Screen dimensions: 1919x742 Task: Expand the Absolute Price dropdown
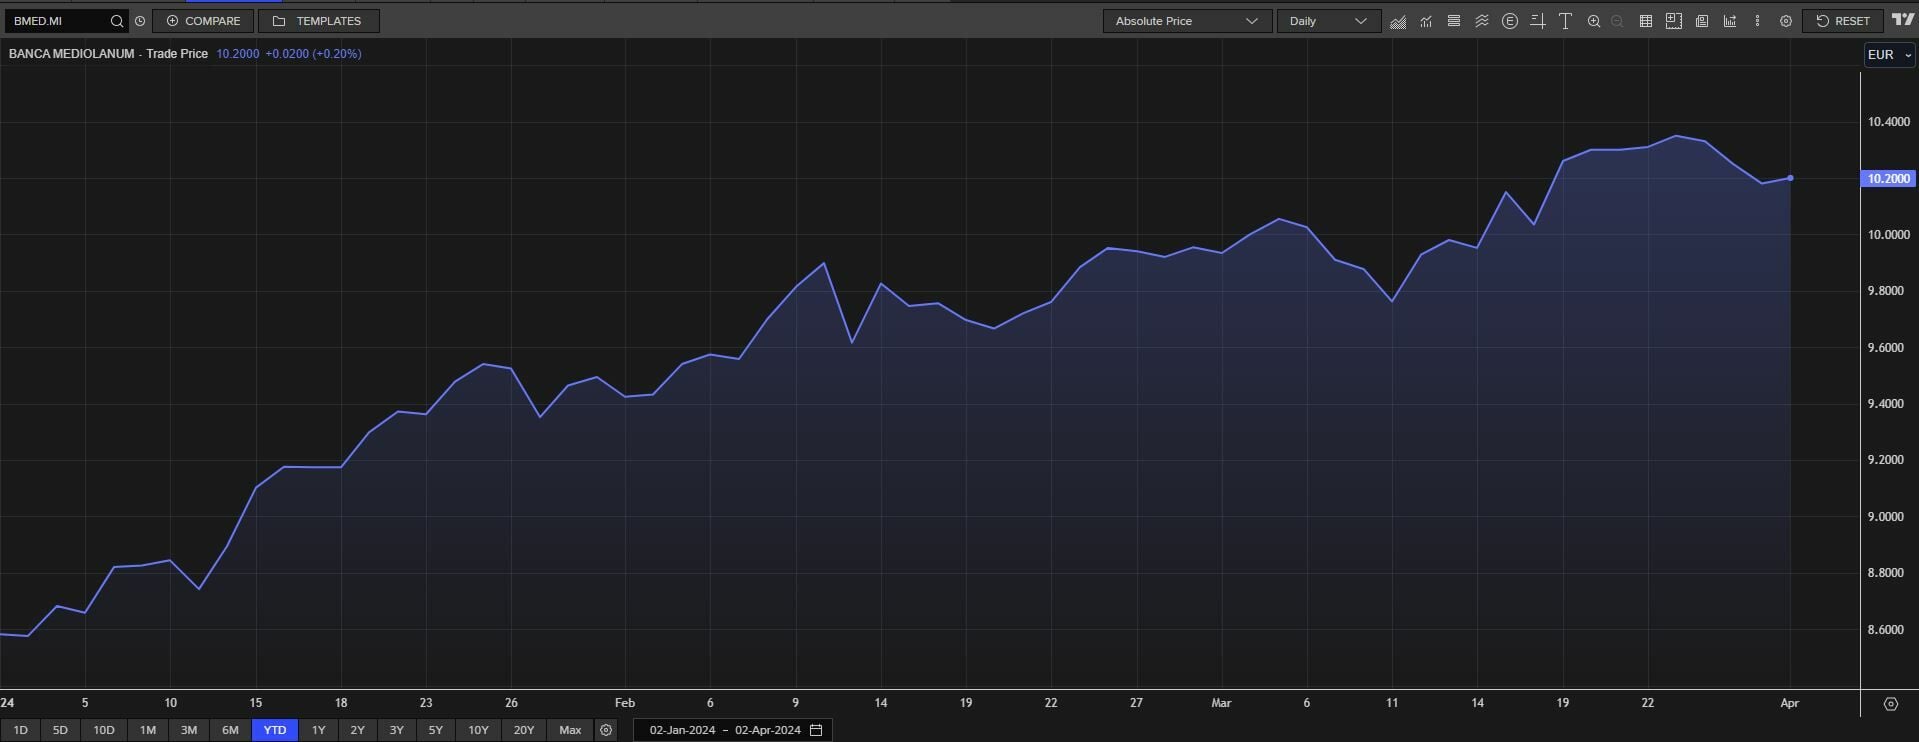1186,21
